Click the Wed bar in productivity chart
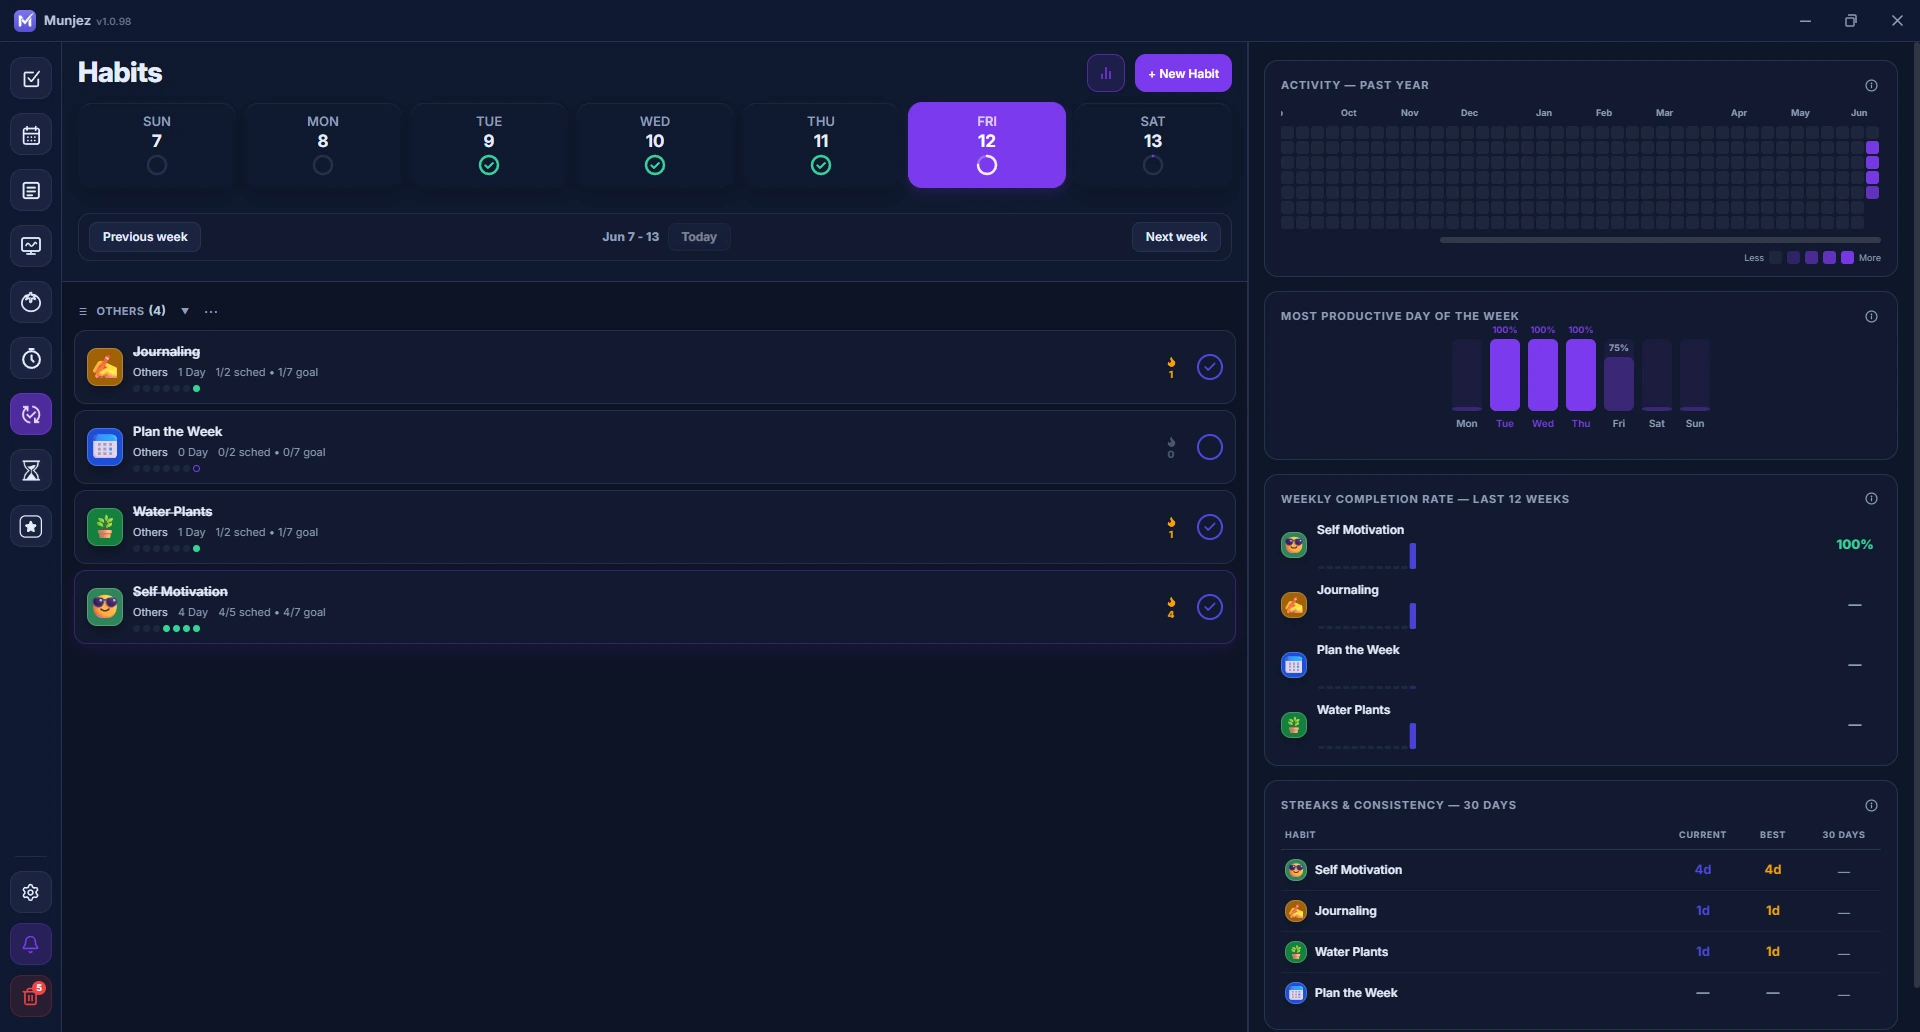This screenshot has height=1032, width=1920. pos(1543,375)
